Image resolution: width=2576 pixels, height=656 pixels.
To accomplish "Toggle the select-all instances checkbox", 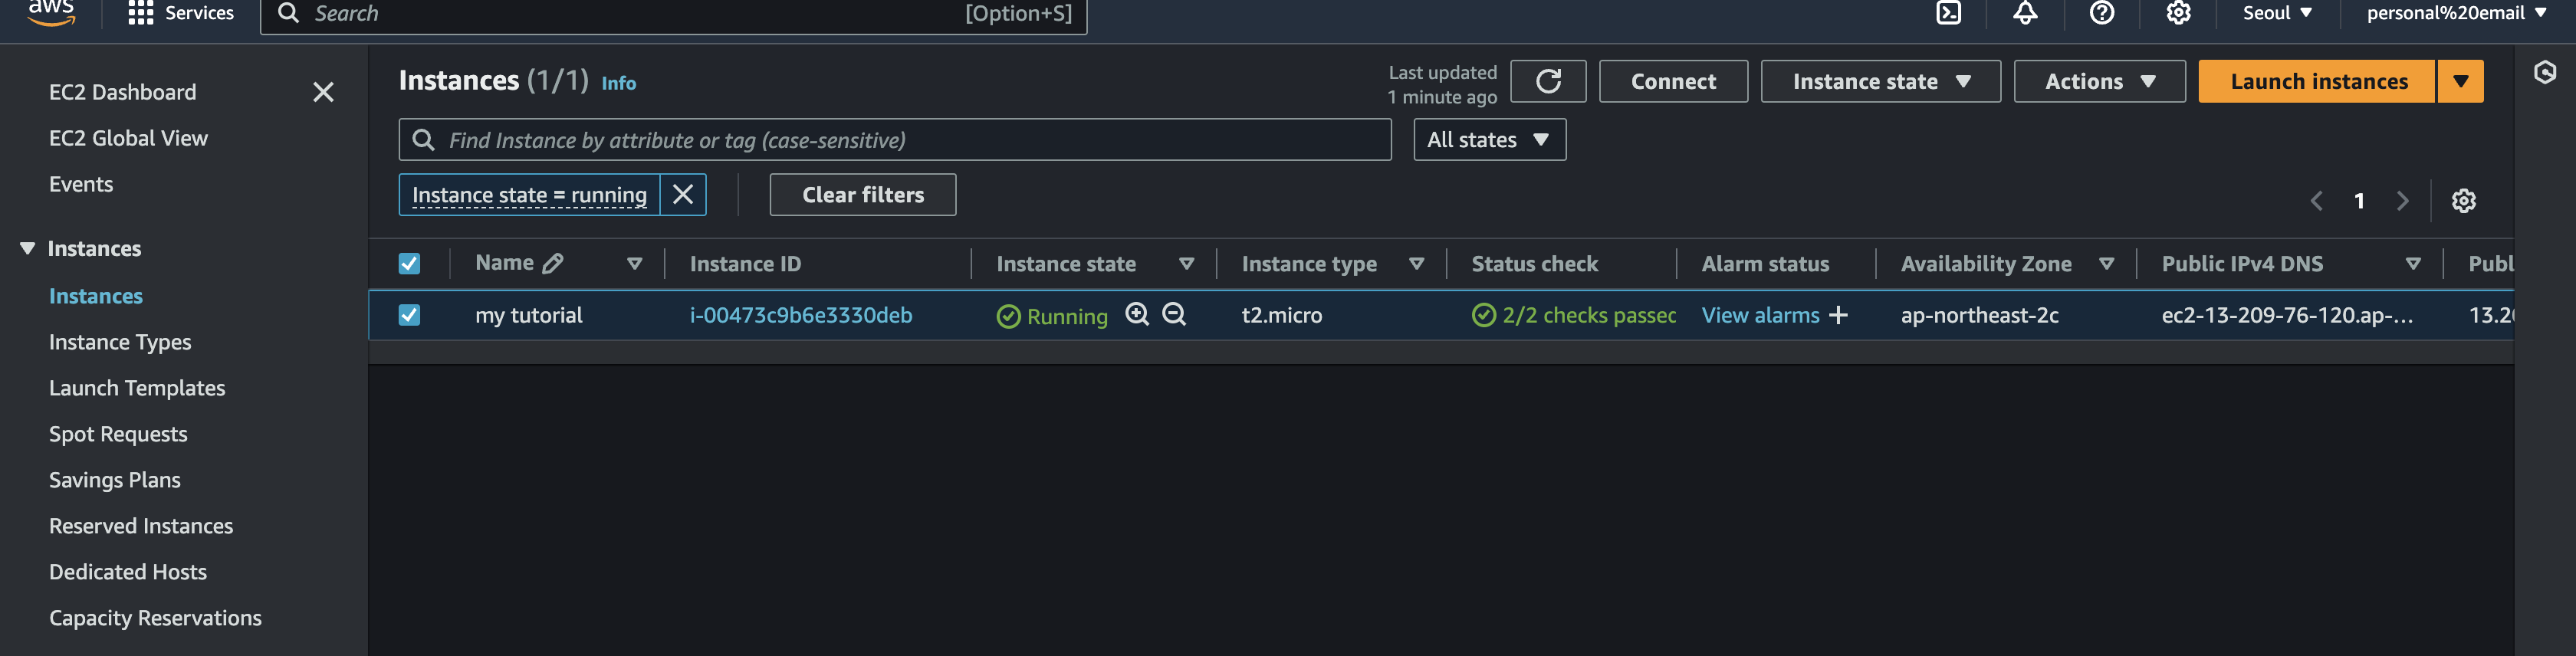I will point(409,264).
